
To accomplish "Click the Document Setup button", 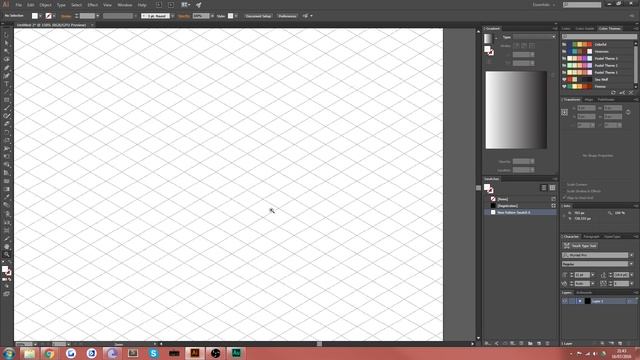I will point(258,16).
